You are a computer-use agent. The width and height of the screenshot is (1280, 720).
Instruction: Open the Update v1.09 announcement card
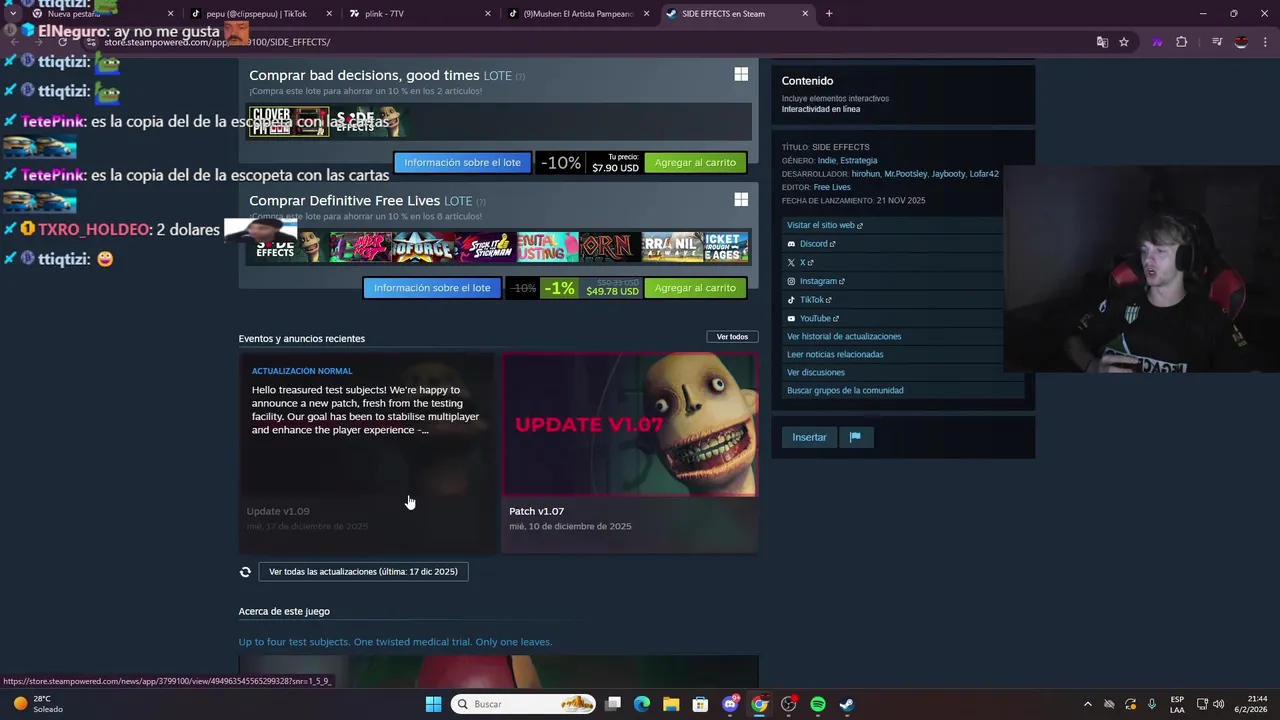click(x=367, y=452)
